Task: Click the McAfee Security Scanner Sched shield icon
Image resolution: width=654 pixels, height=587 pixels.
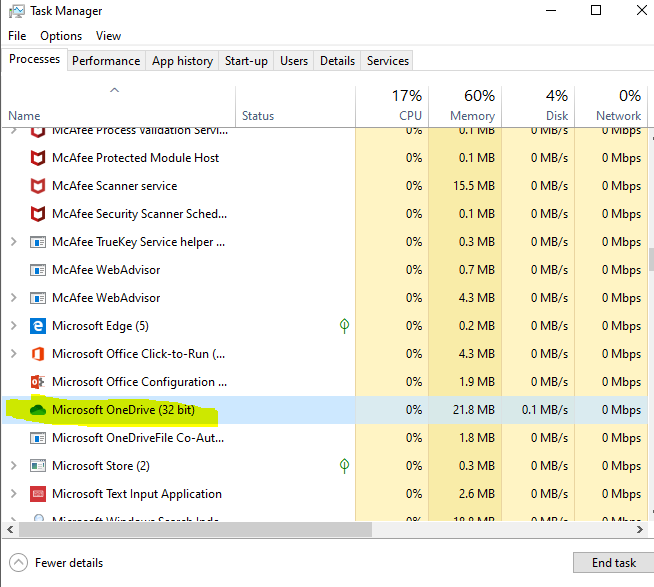Action: click(x=38, y=214)
